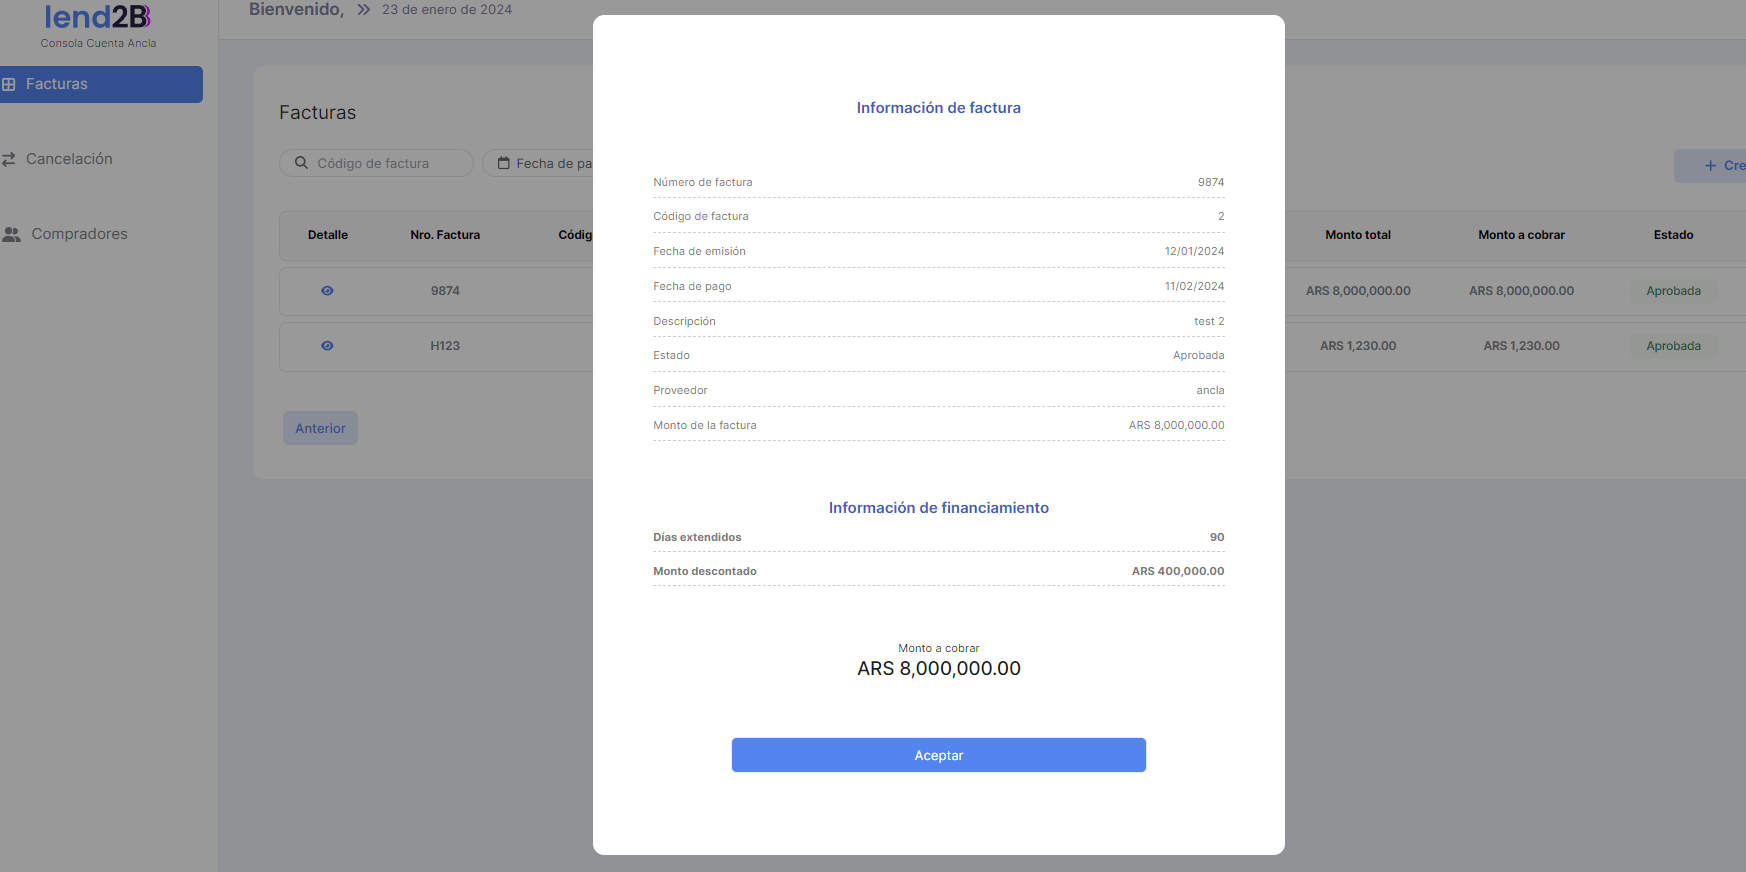This screenshot has width=1746, height=872.
Task: Click the Cancelación swap arrows icon
Action: [x=9, y=160]
